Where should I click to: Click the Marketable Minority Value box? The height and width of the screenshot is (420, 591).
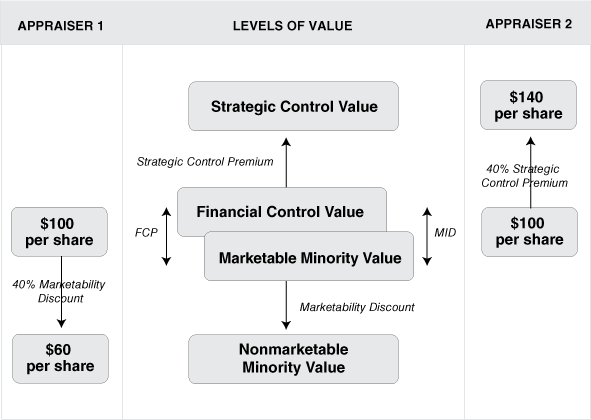pyautogui.click(x=309, y=256)
